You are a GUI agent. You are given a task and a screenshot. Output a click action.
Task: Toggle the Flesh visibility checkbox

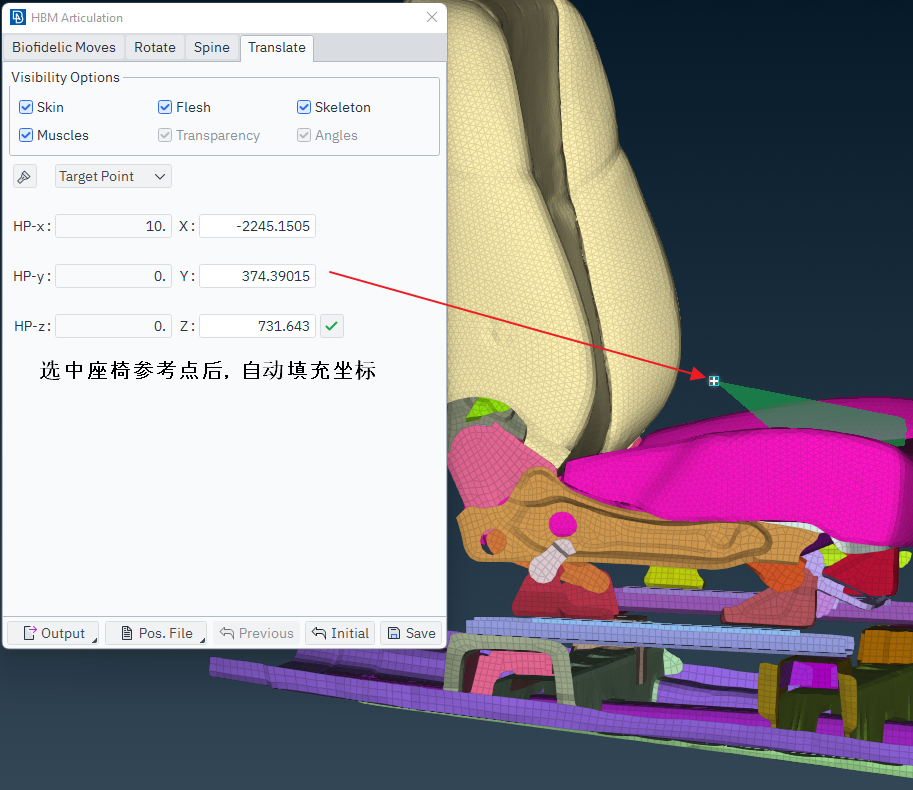coord(165,107)
